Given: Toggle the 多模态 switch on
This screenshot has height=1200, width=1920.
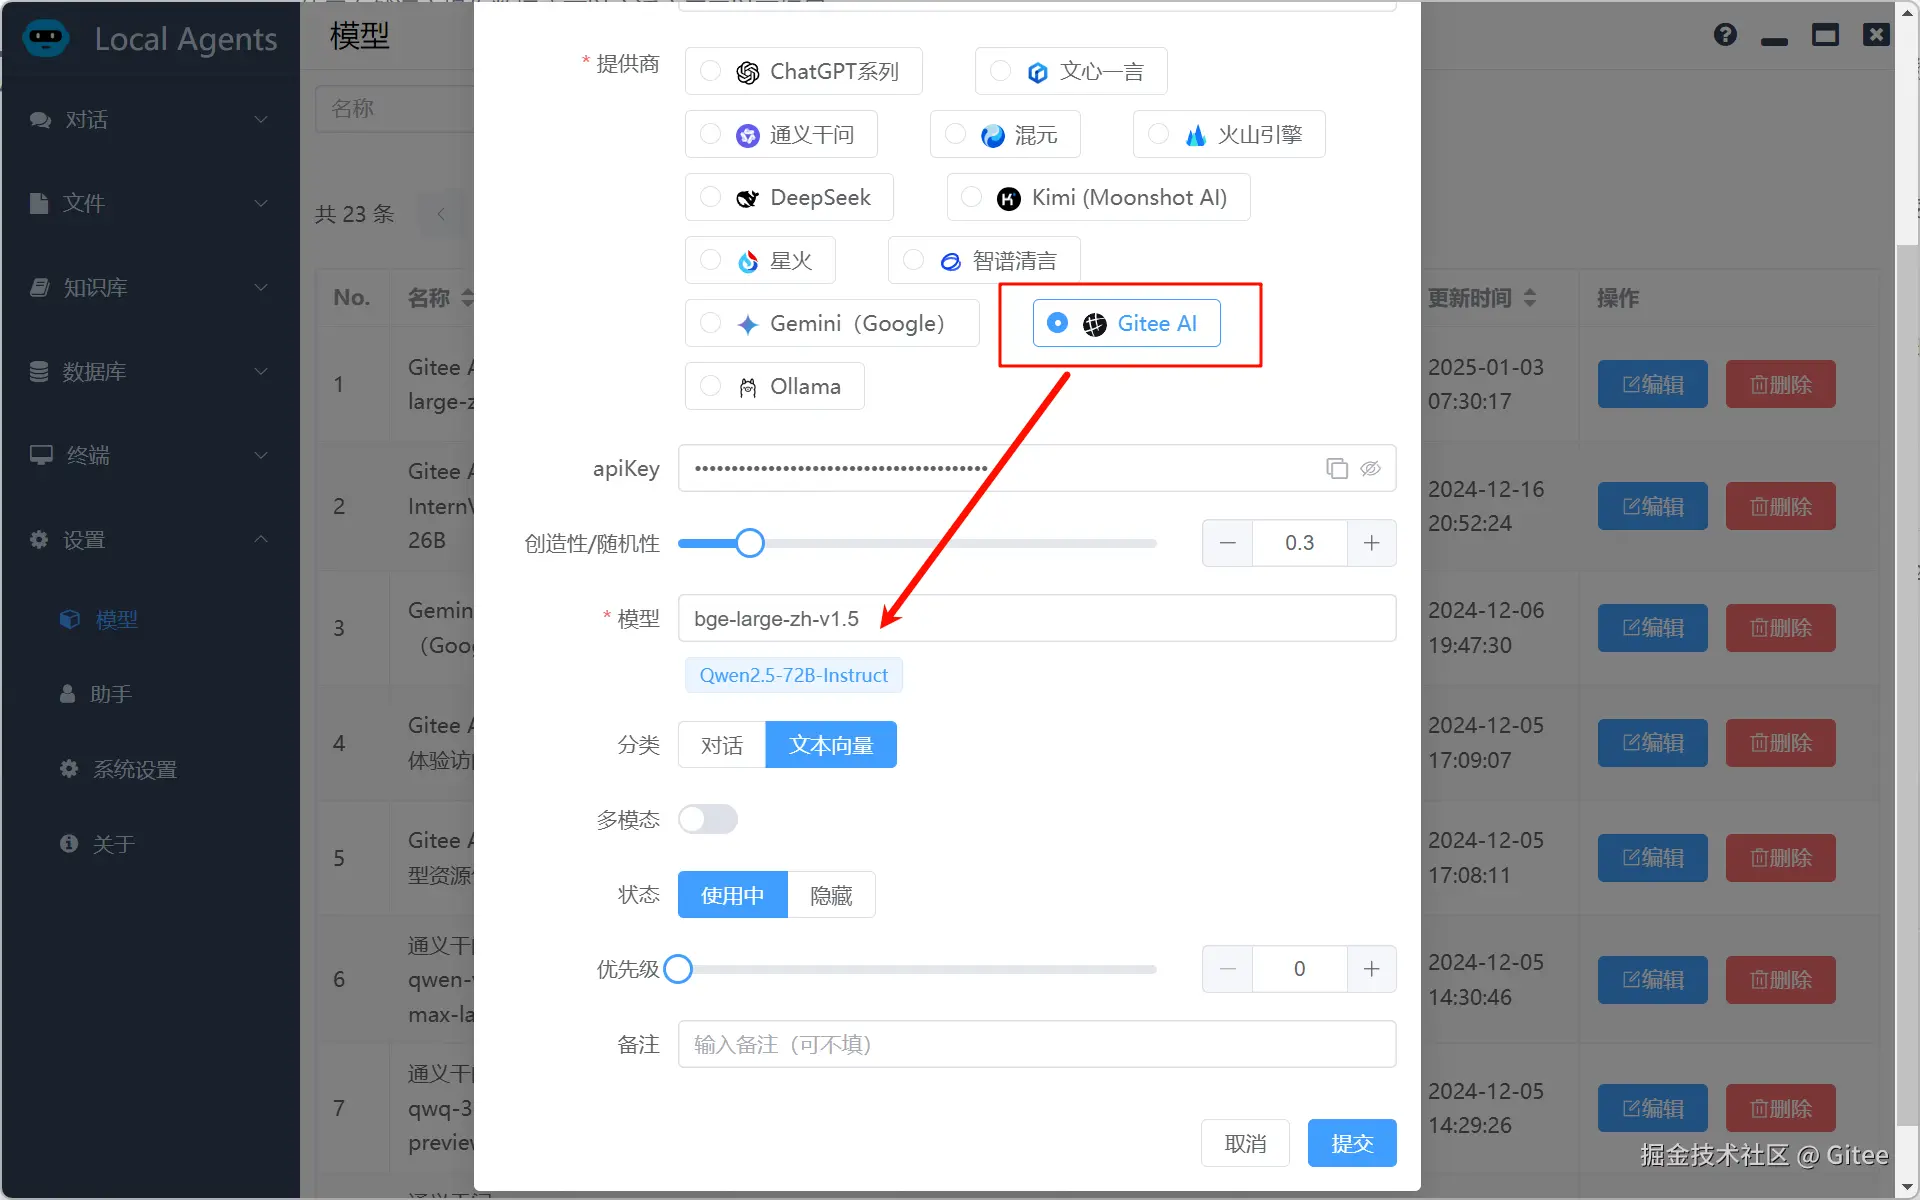Looking at the screenshot, I should 708,819.
